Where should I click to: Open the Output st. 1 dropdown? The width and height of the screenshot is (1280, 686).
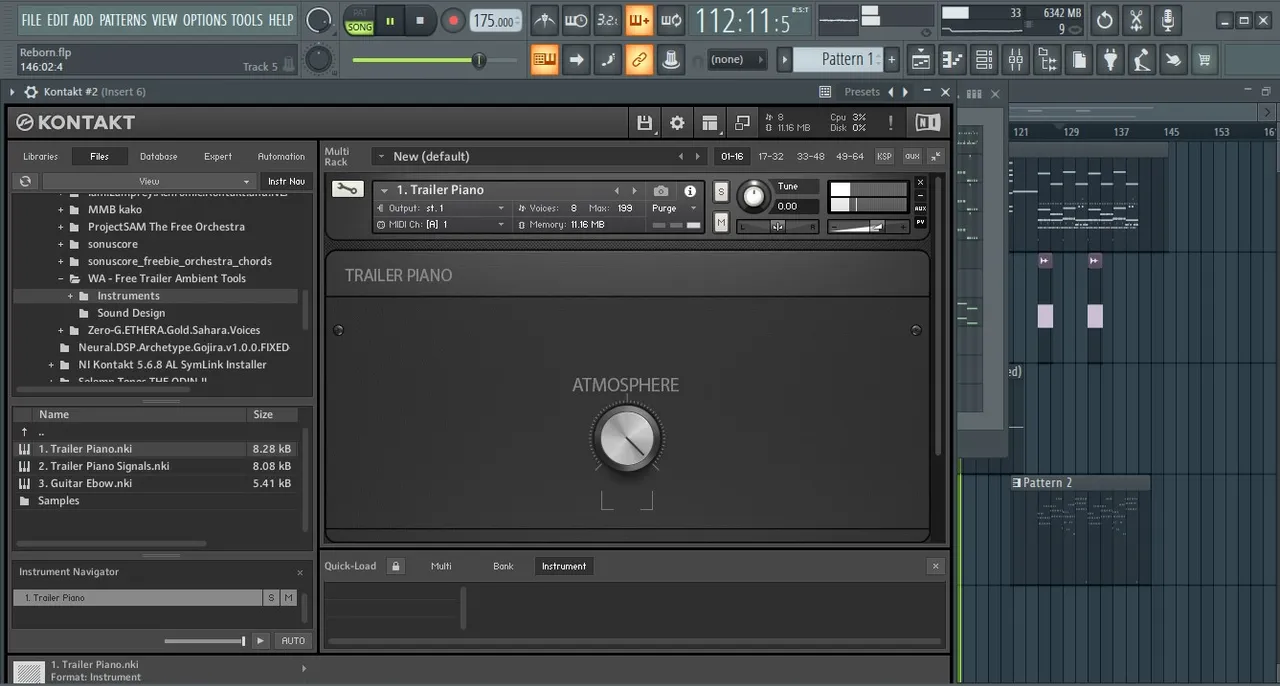(441, 208)
